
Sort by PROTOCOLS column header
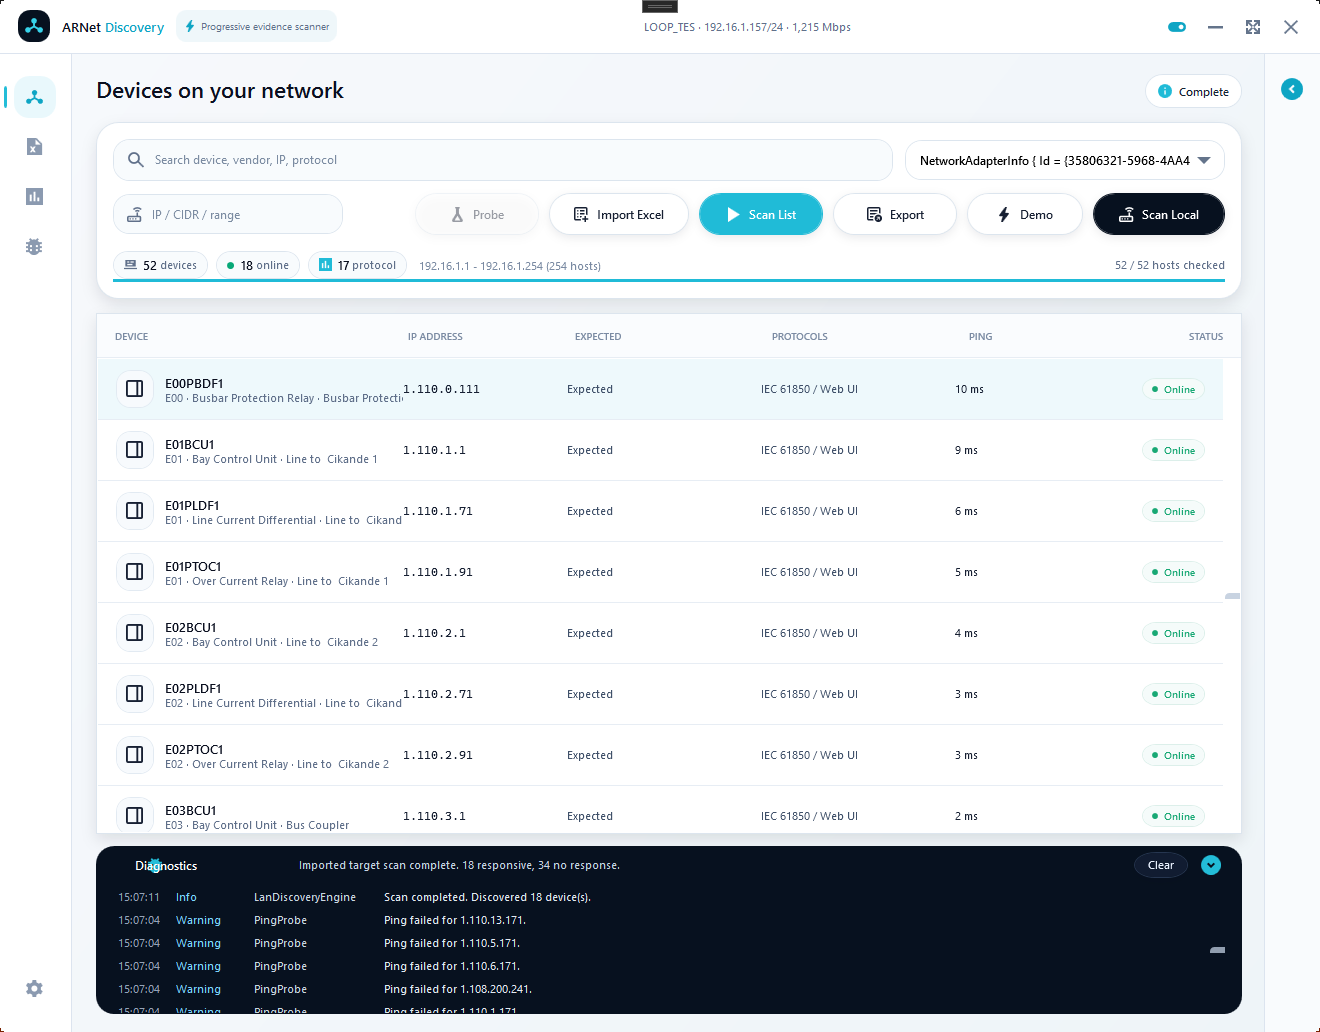click(x=800, y=337)
